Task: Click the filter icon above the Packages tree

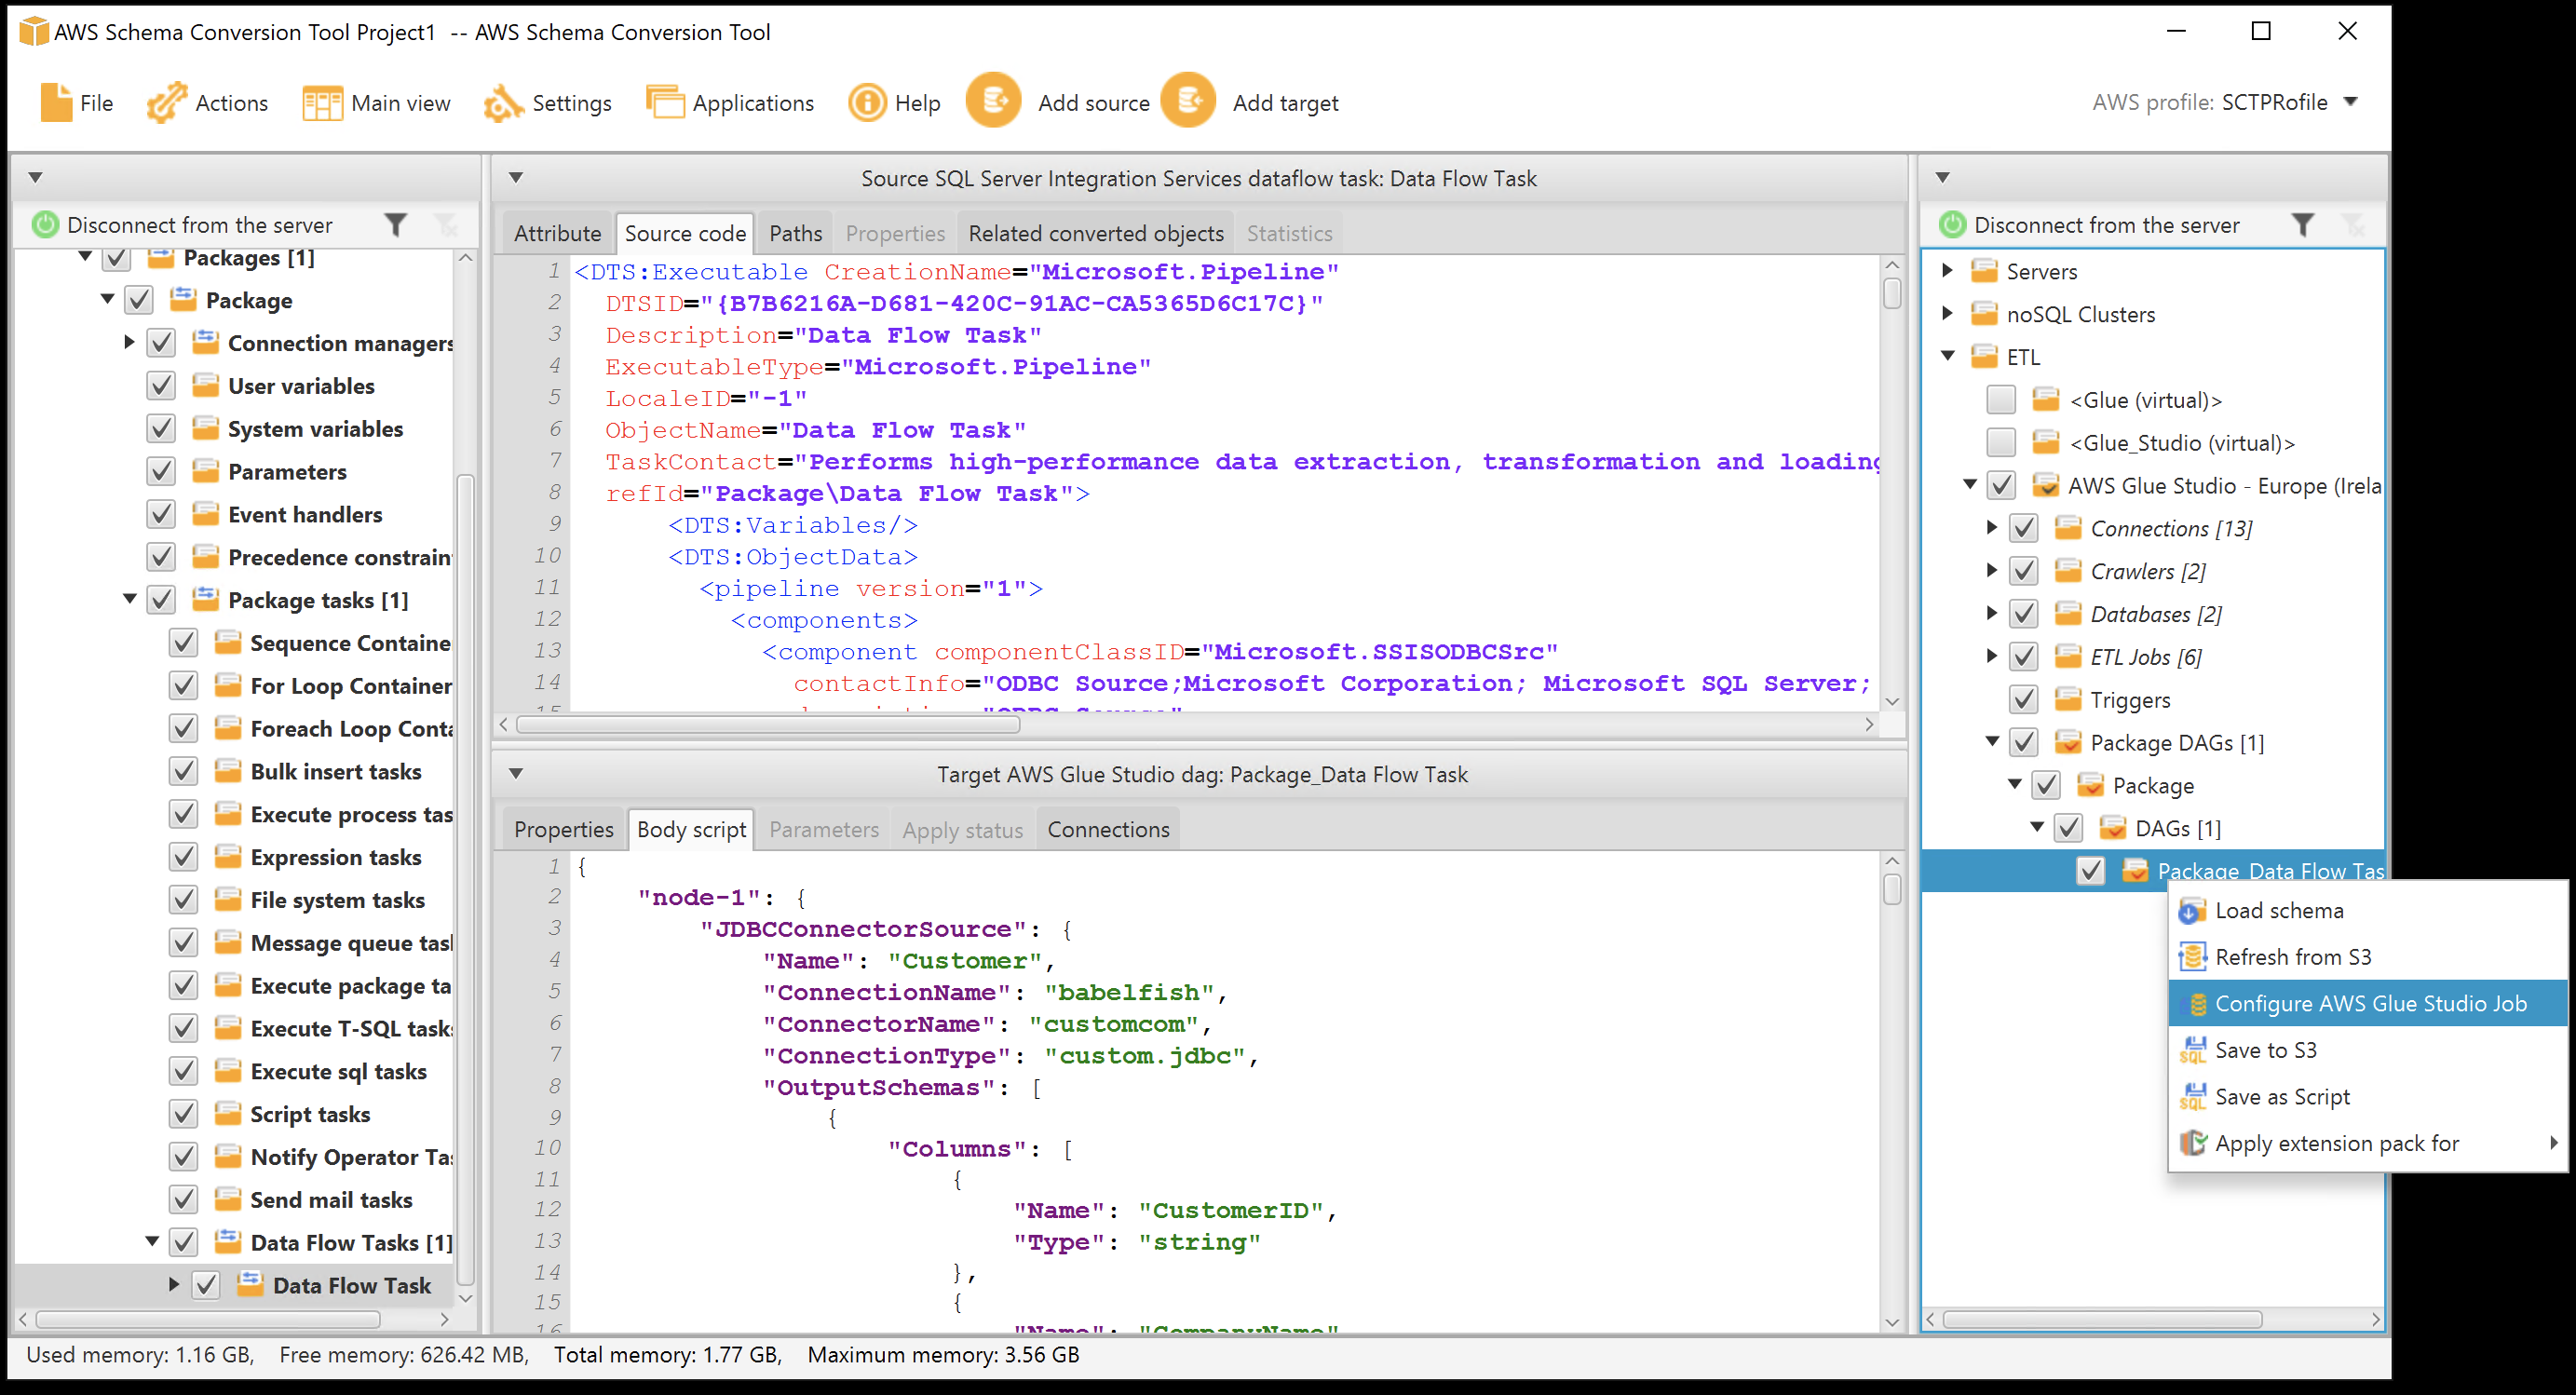Action: [396, 224]
